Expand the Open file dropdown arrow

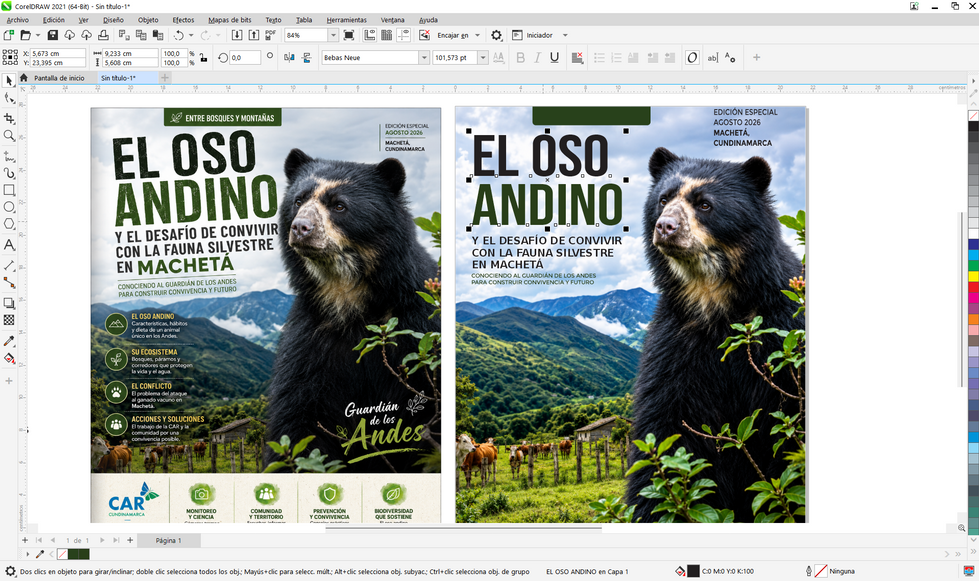click(x=37, y=36)
